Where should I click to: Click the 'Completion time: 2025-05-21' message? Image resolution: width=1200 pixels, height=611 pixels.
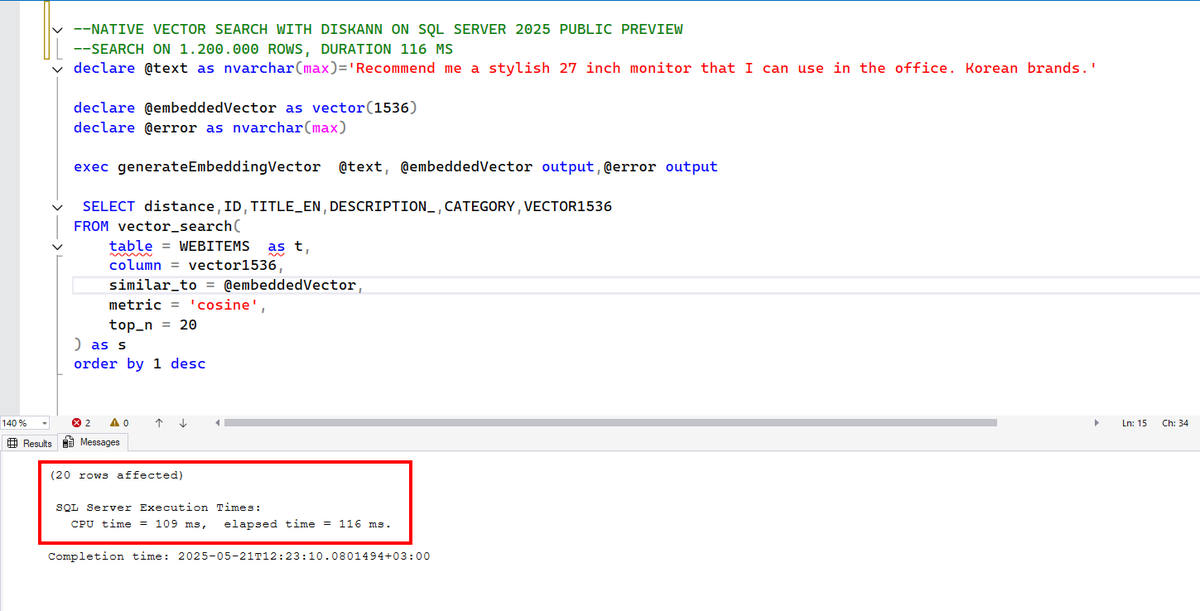click(239, 556)
